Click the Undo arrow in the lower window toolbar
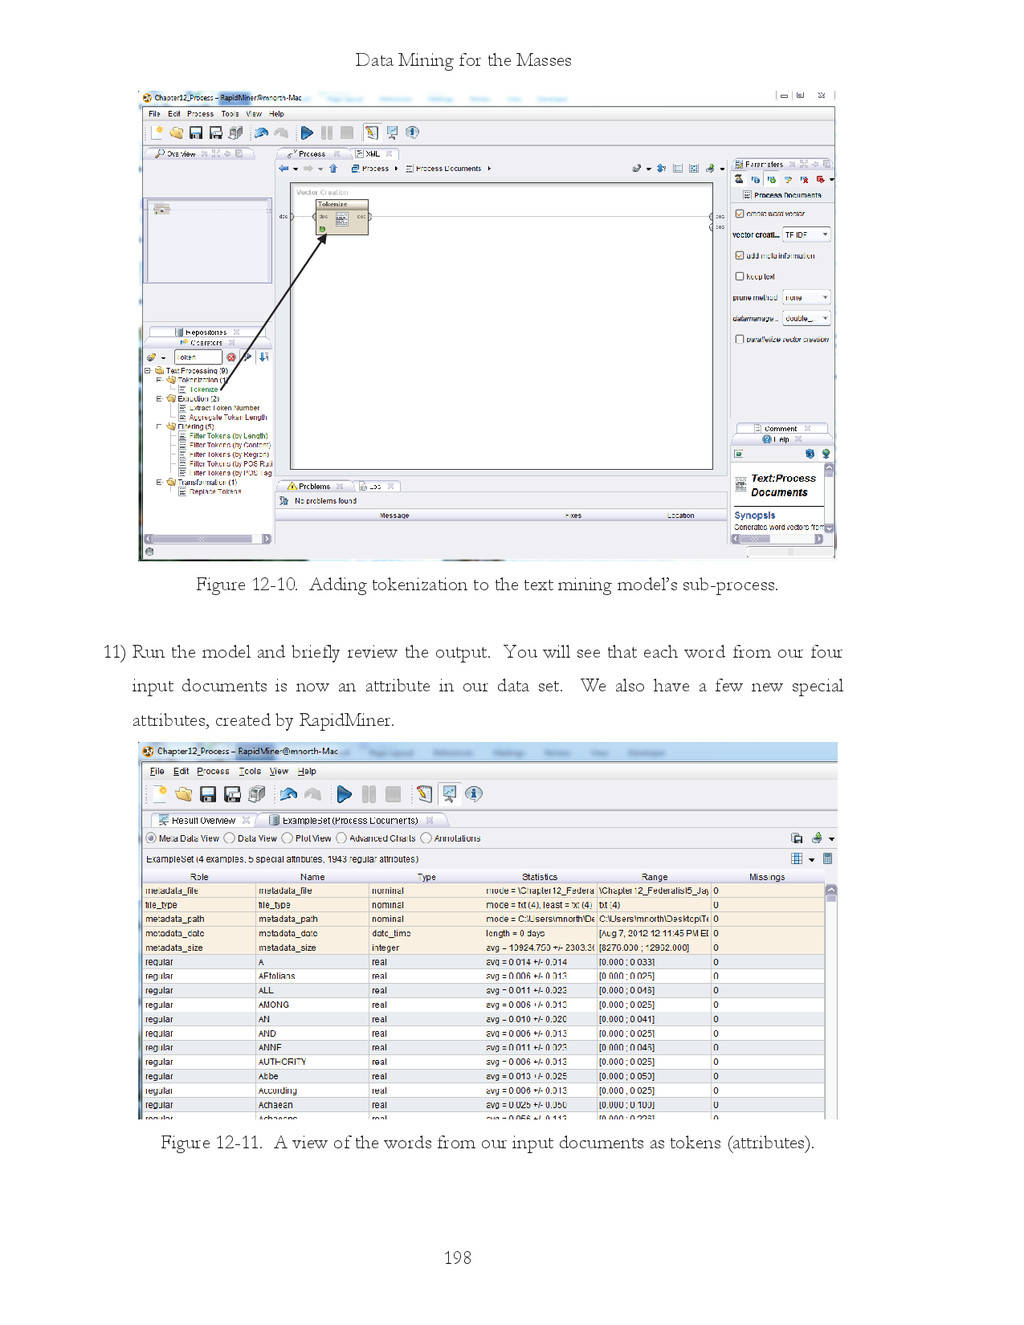 point(288,794)
